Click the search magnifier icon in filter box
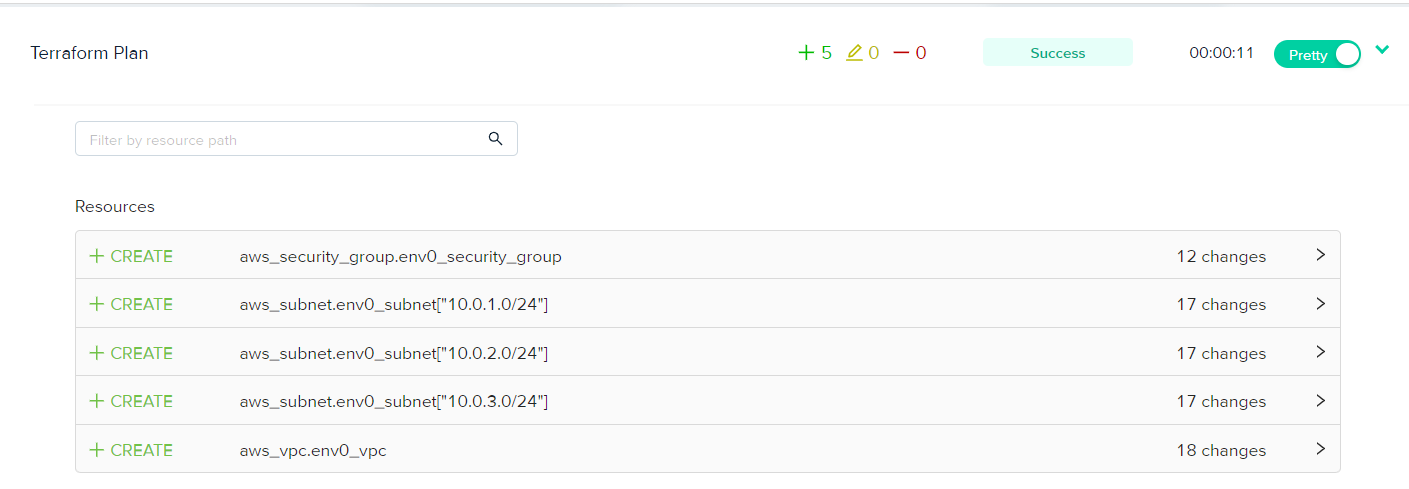The image size is (1409, 489). coord(495,139)
